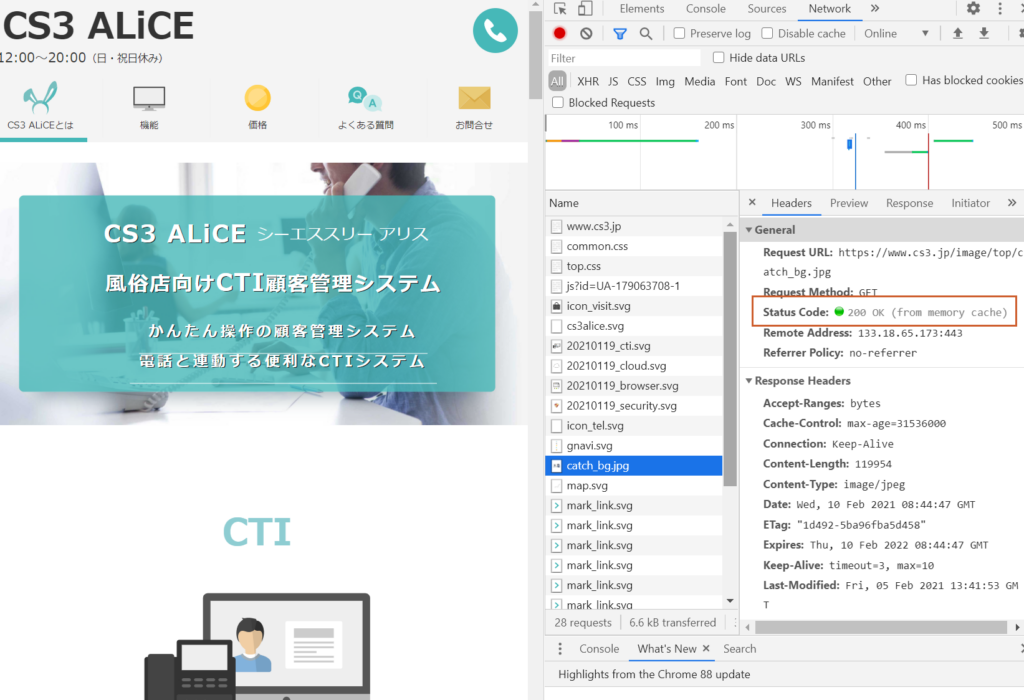Select the inspect element picker
1024x700 pixels.
(x=560, y=8)
